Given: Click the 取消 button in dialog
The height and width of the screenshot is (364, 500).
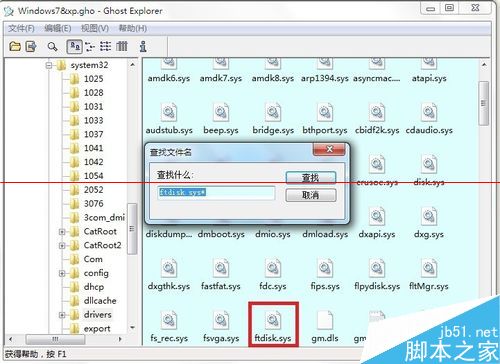Looking at the screenshot, I should tap(311, 195).
